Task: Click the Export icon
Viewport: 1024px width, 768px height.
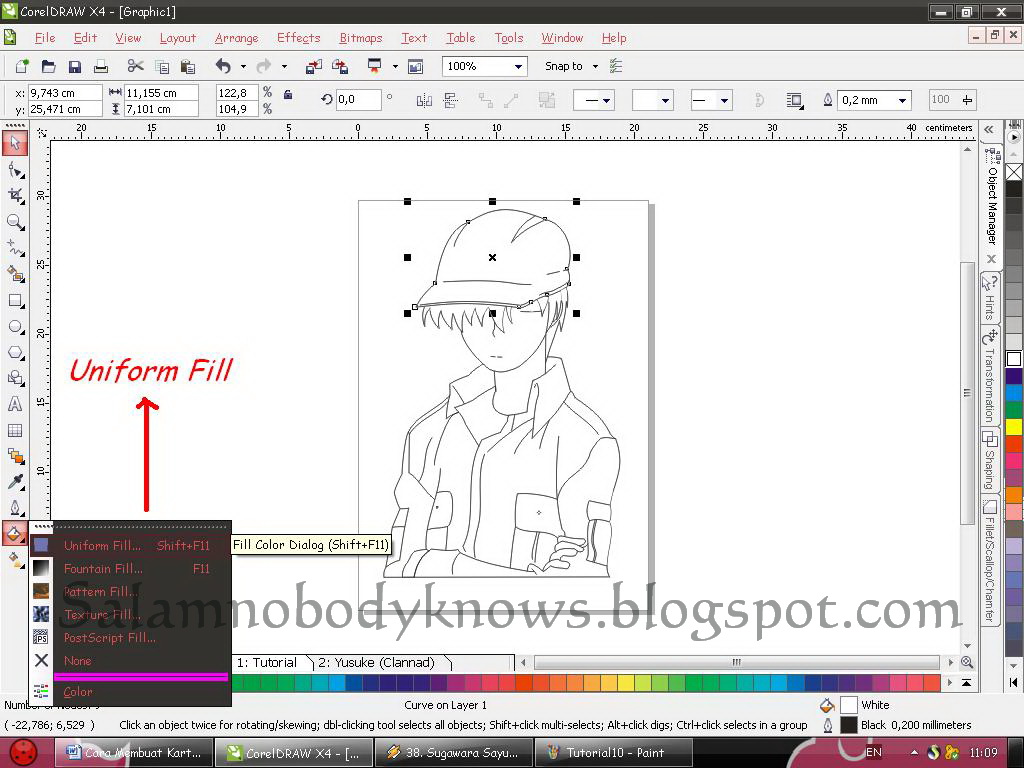Action: 340,66
